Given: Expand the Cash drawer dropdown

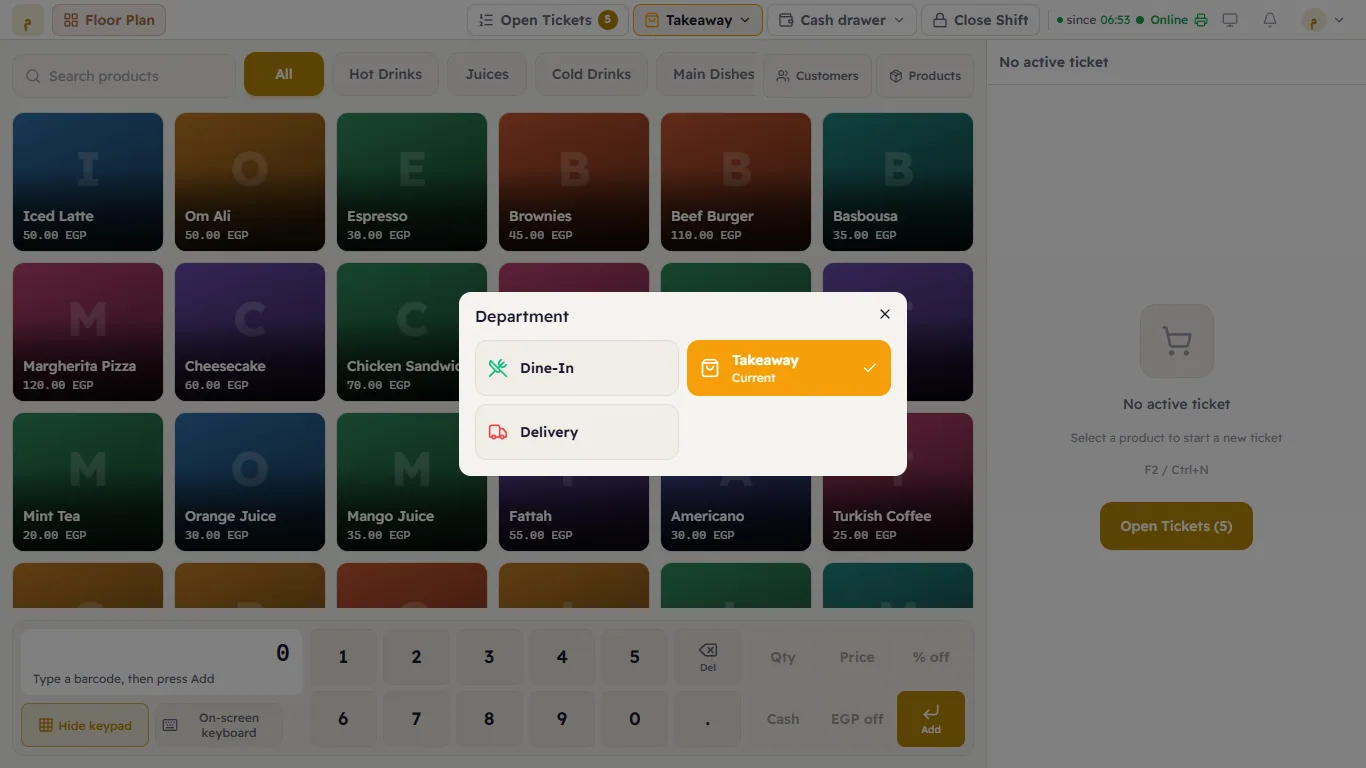Looking at the screenshot, I should [x=842, y=20].
